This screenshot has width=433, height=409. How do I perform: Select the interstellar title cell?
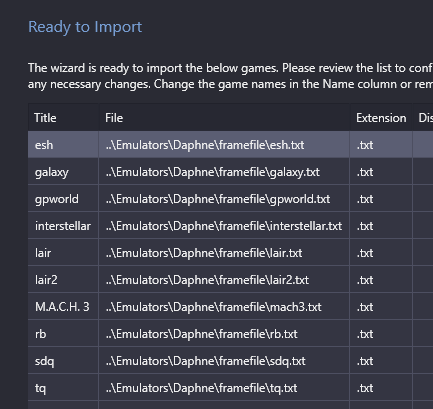[63, 226]
